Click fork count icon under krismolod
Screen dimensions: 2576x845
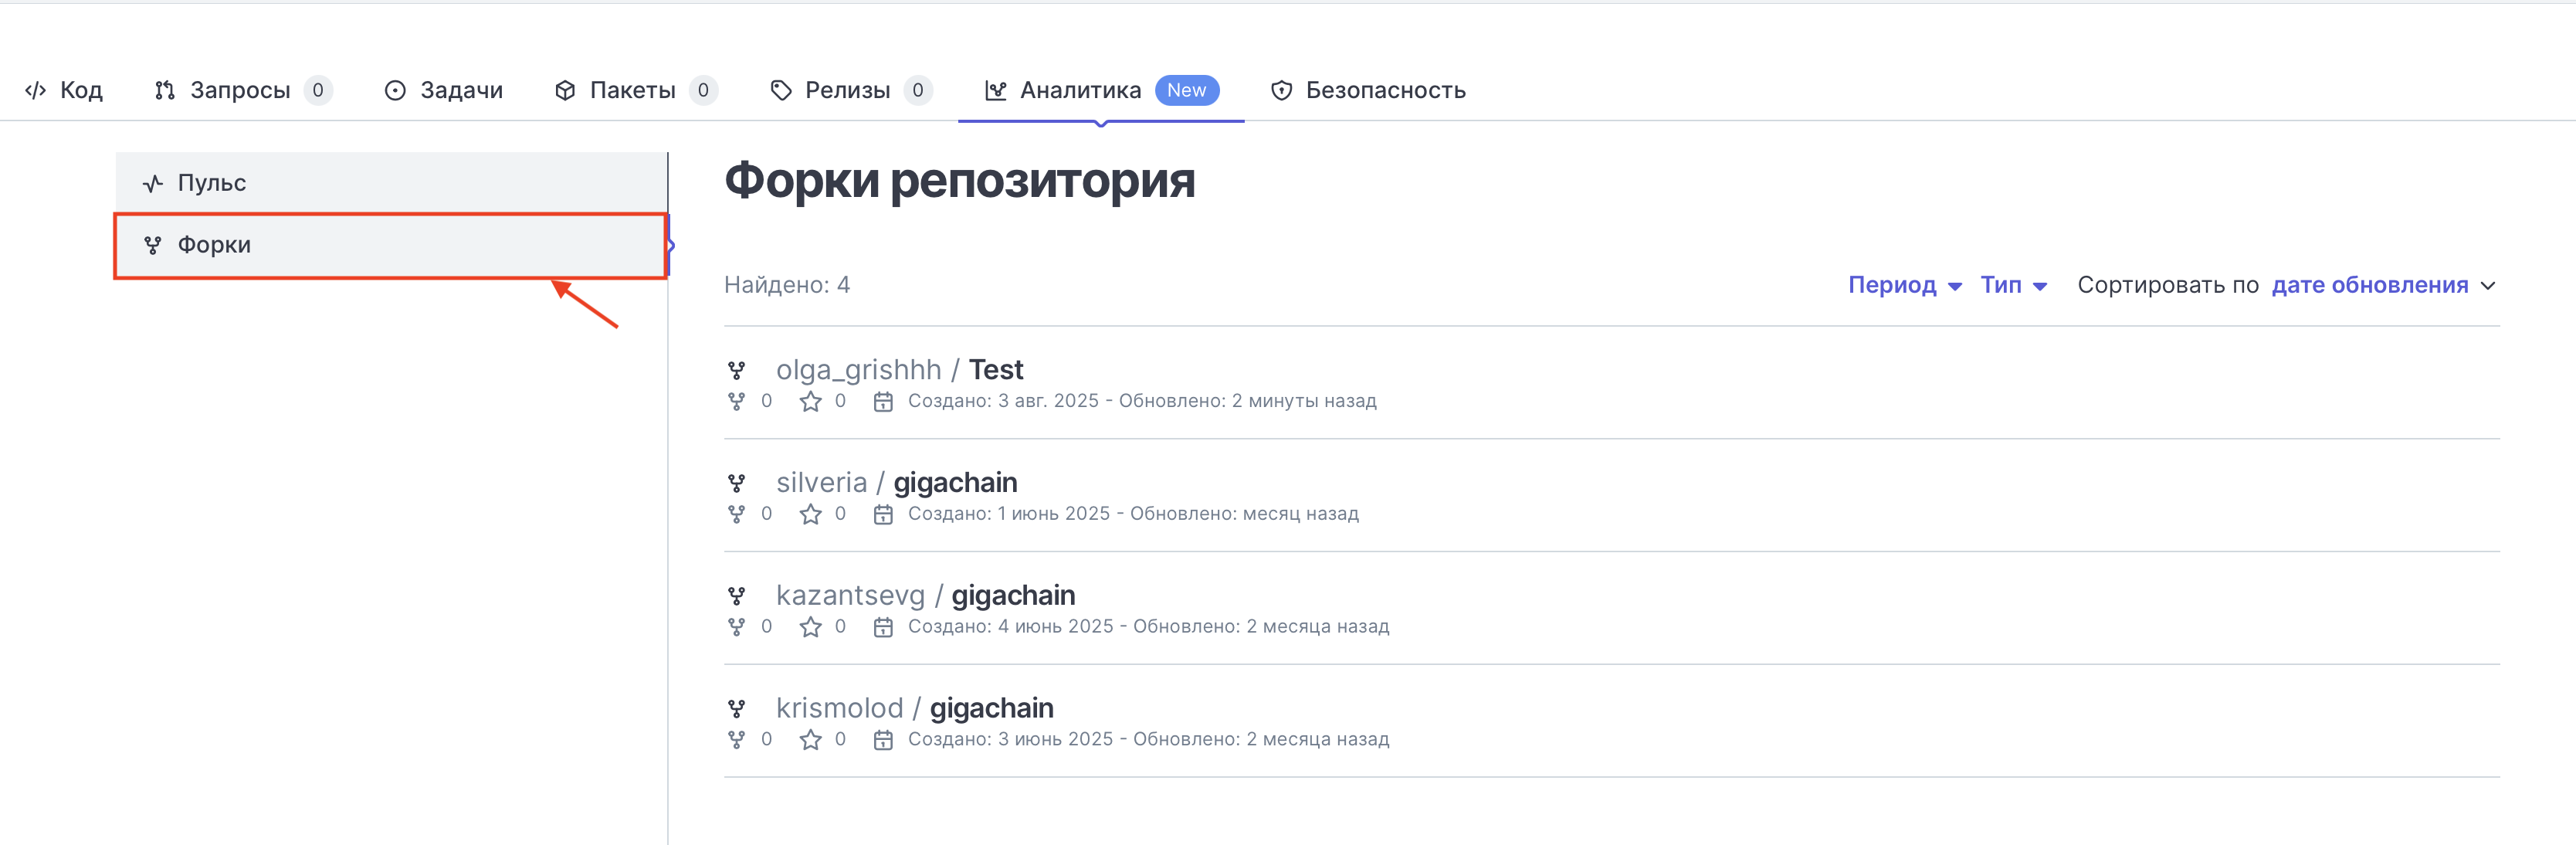[x=736, y=740]
